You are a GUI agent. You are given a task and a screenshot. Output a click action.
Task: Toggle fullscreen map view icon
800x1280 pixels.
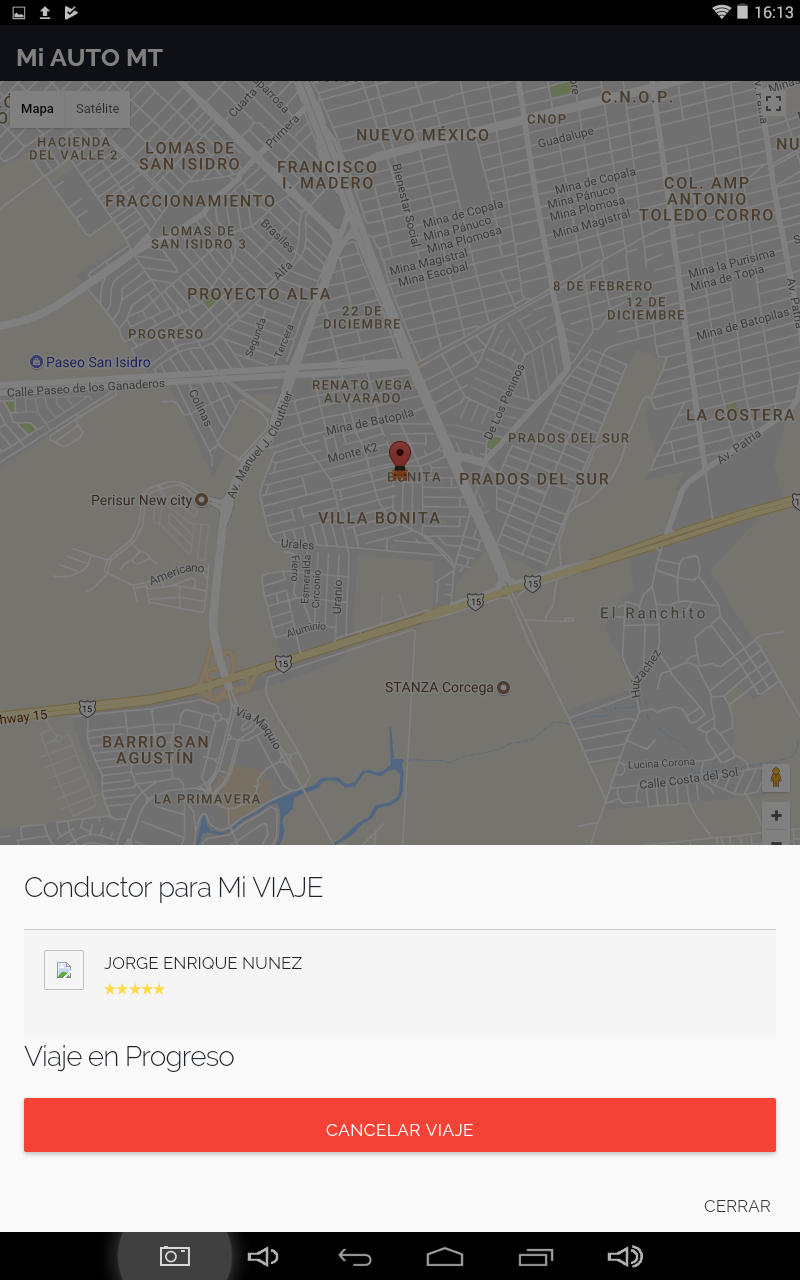coord(774,104)
